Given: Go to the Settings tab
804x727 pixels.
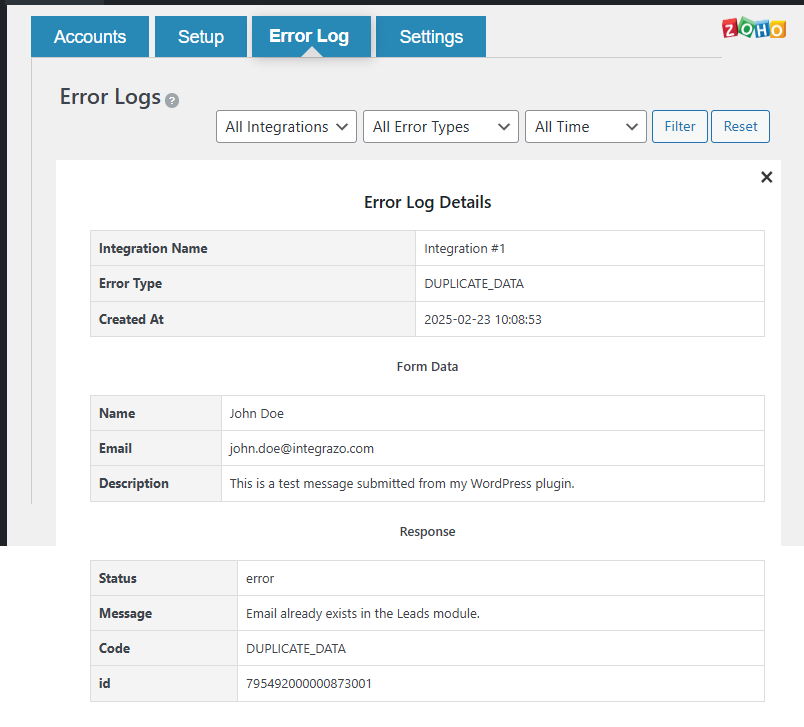Looking at the screenshot, I should 431,36.
